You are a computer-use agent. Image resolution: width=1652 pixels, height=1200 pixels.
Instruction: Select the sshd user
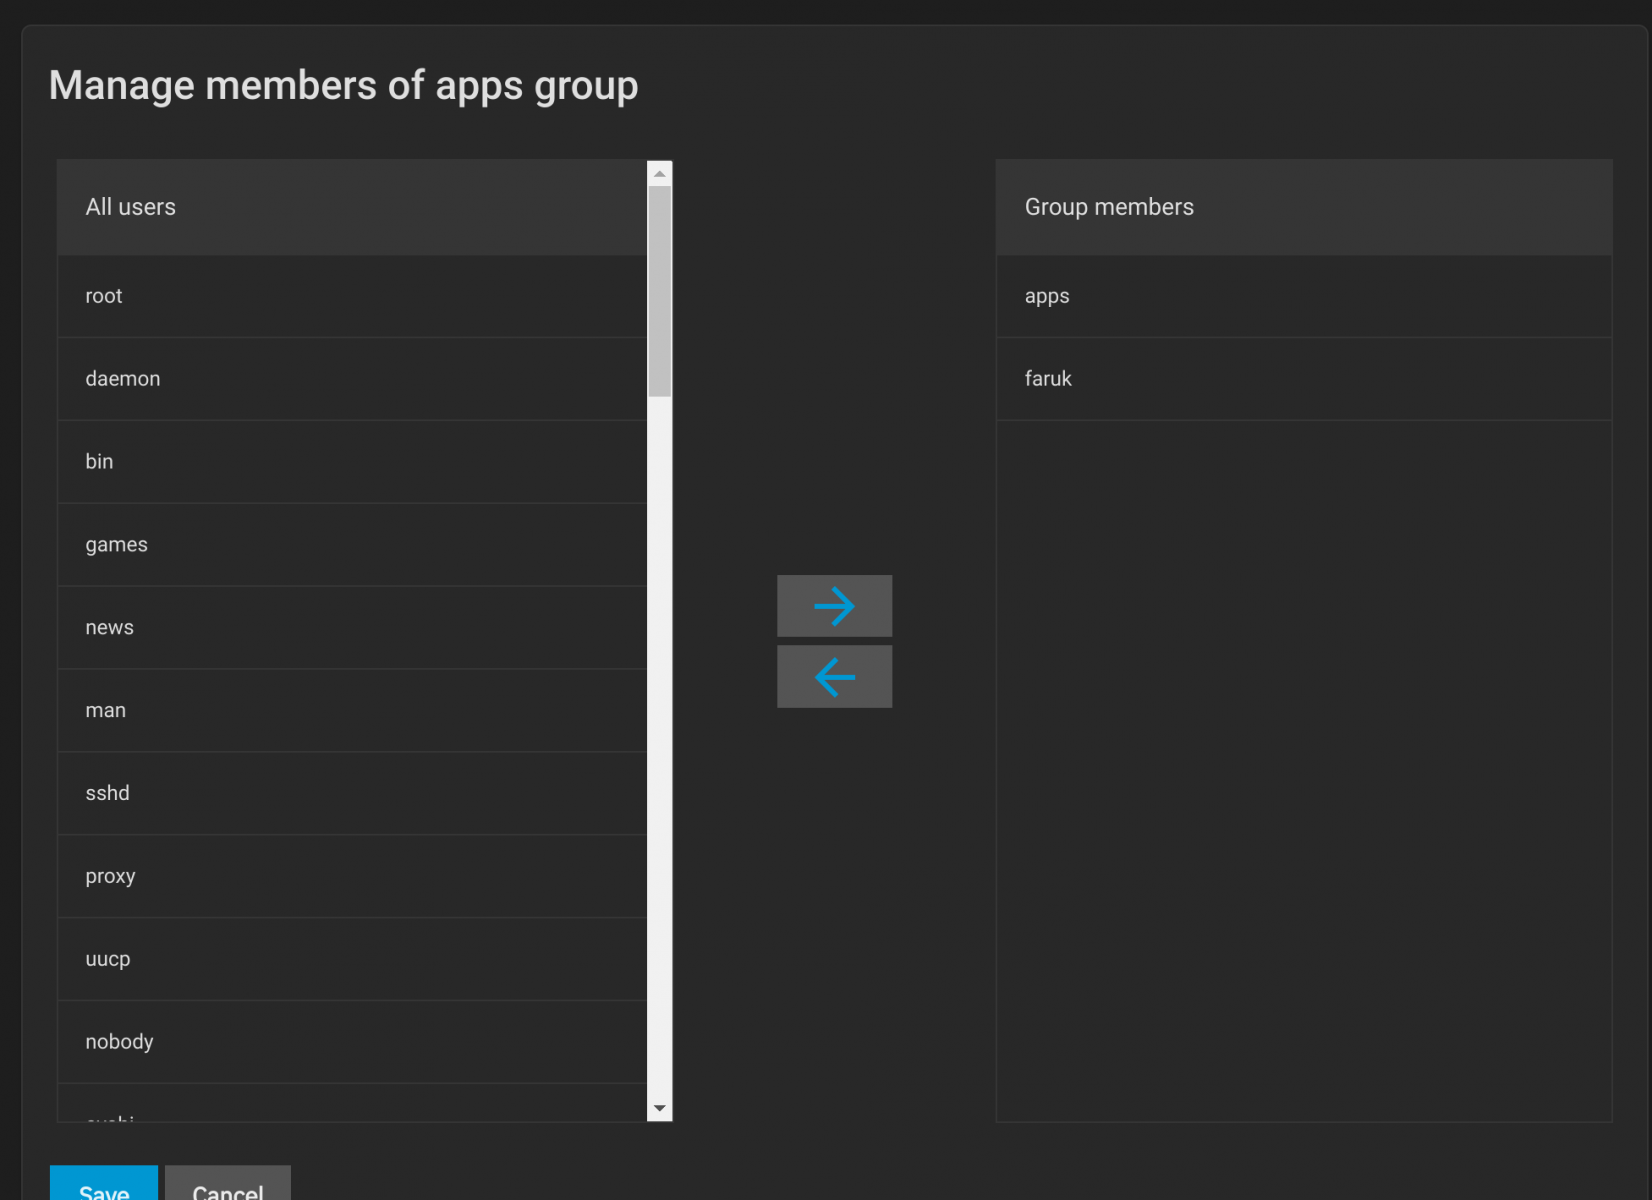coord(352,794)
